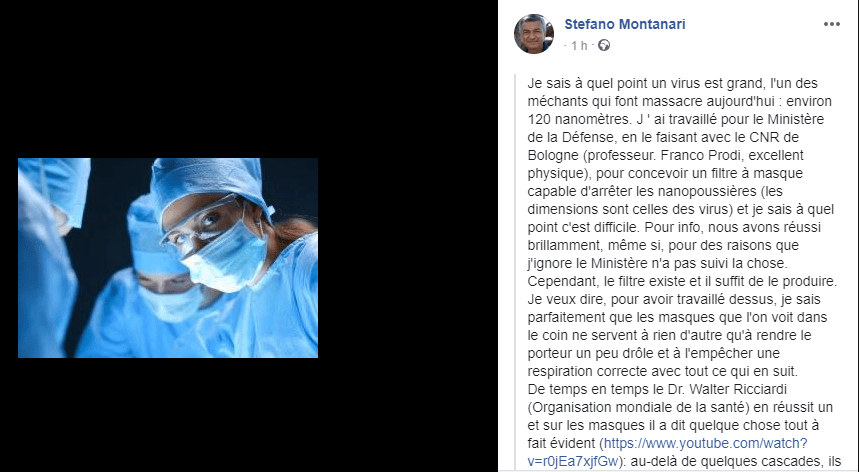Click the grey quote bar beside the post text
This screenshot has width=859, height=472.
point(516,272)
